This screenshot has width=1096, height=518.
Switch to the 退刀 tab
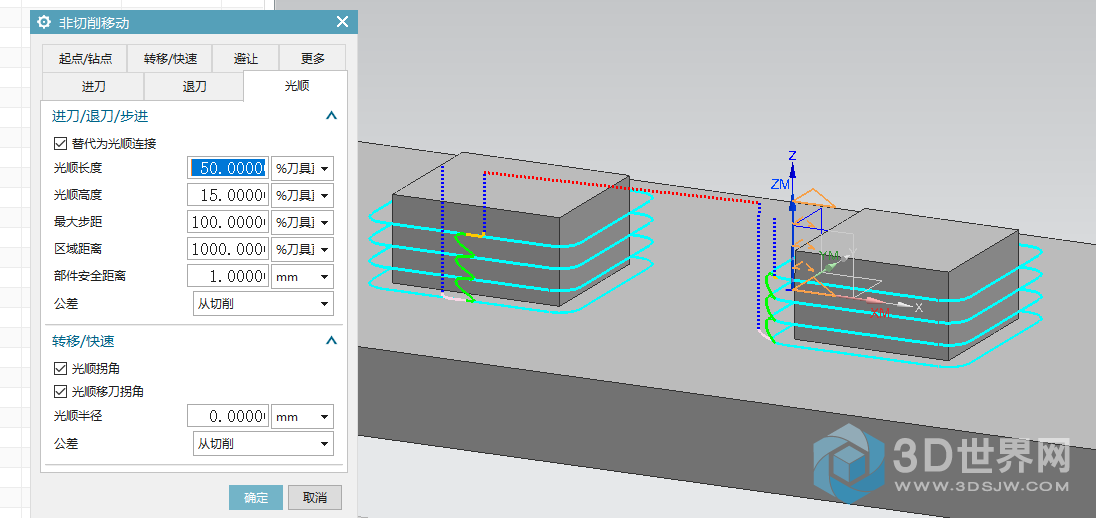(x=194, y=86)
